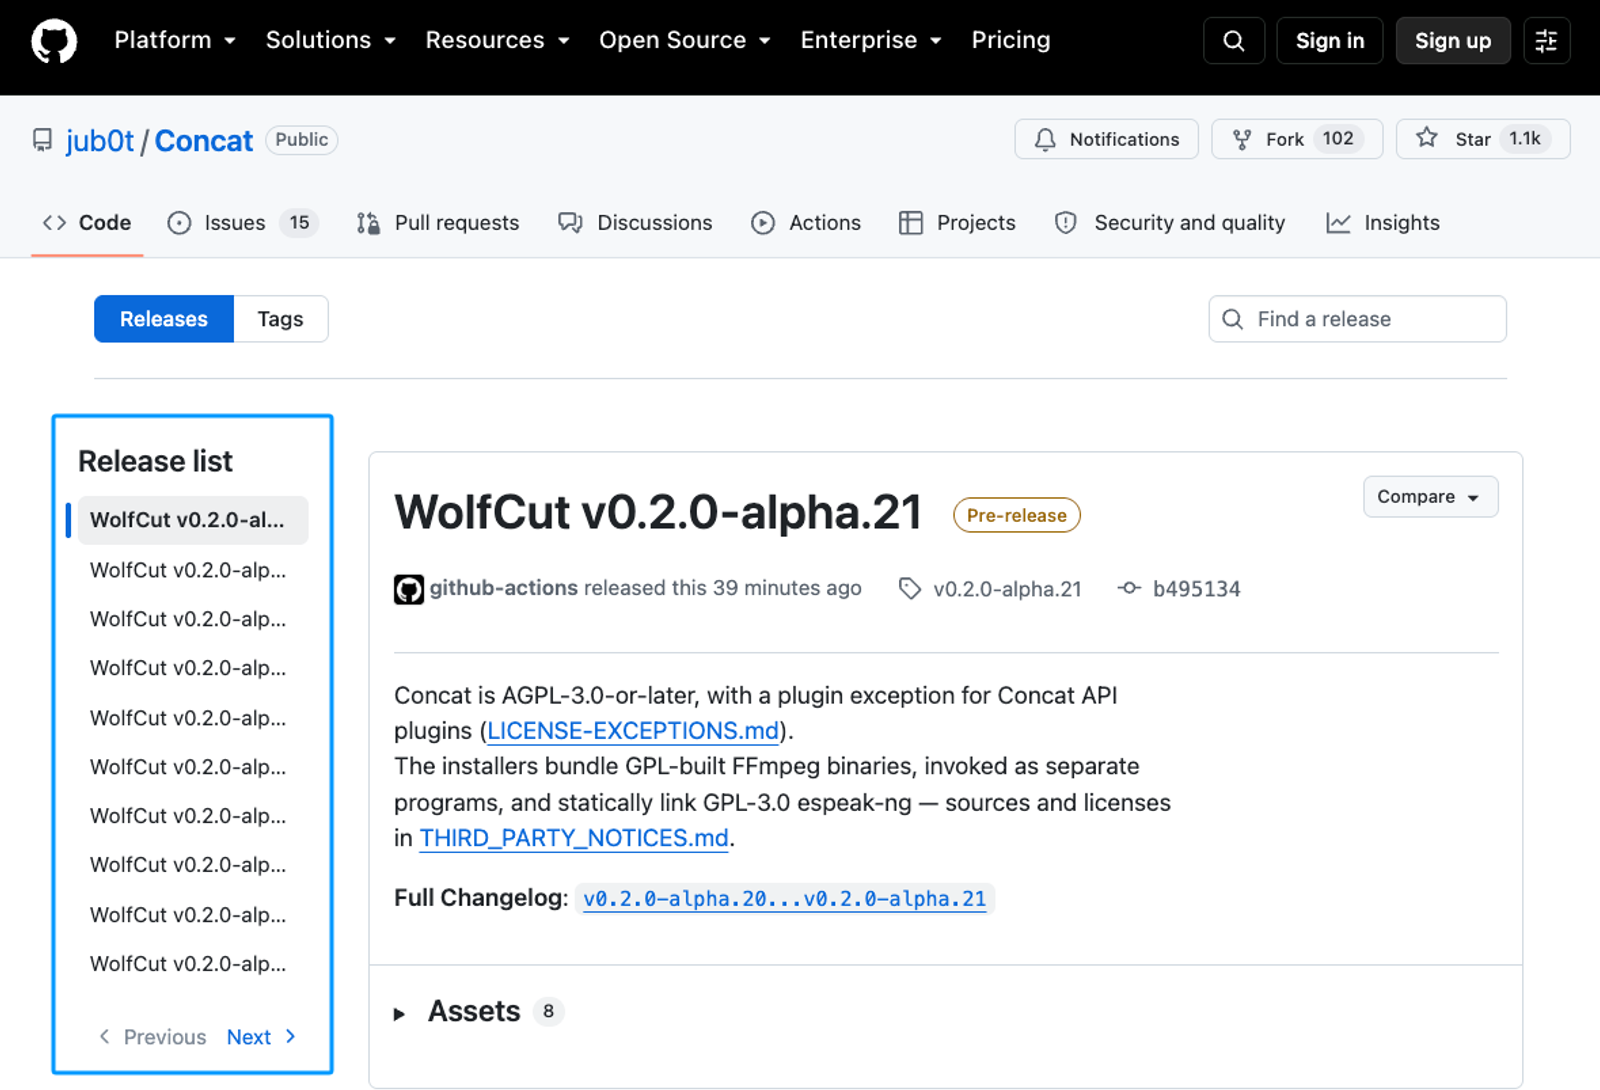1600x1090 pixels.
Task: Focus the Find a release search field
Action: click(1357, 319)
